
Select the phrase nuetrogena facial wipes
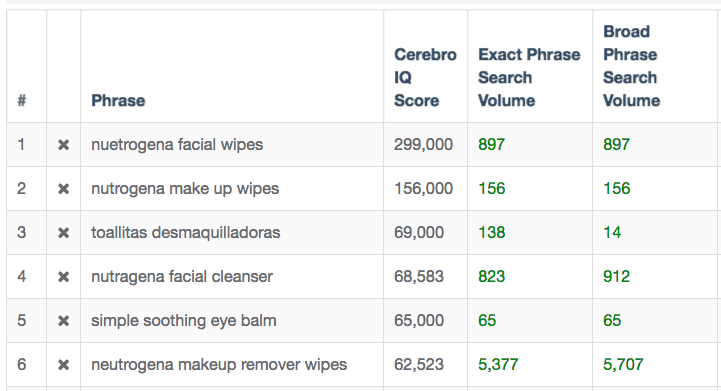click(177, 144)
